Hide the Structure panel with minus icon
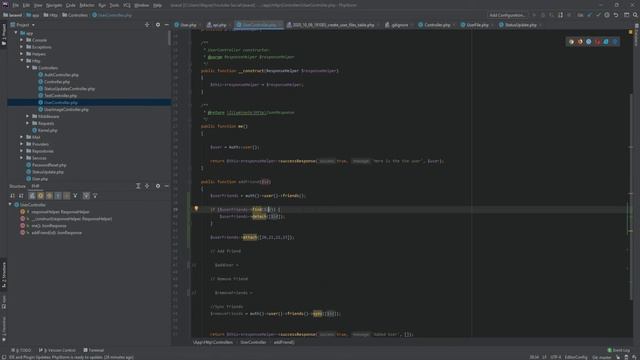640x360 pixels. click(167, 186)
